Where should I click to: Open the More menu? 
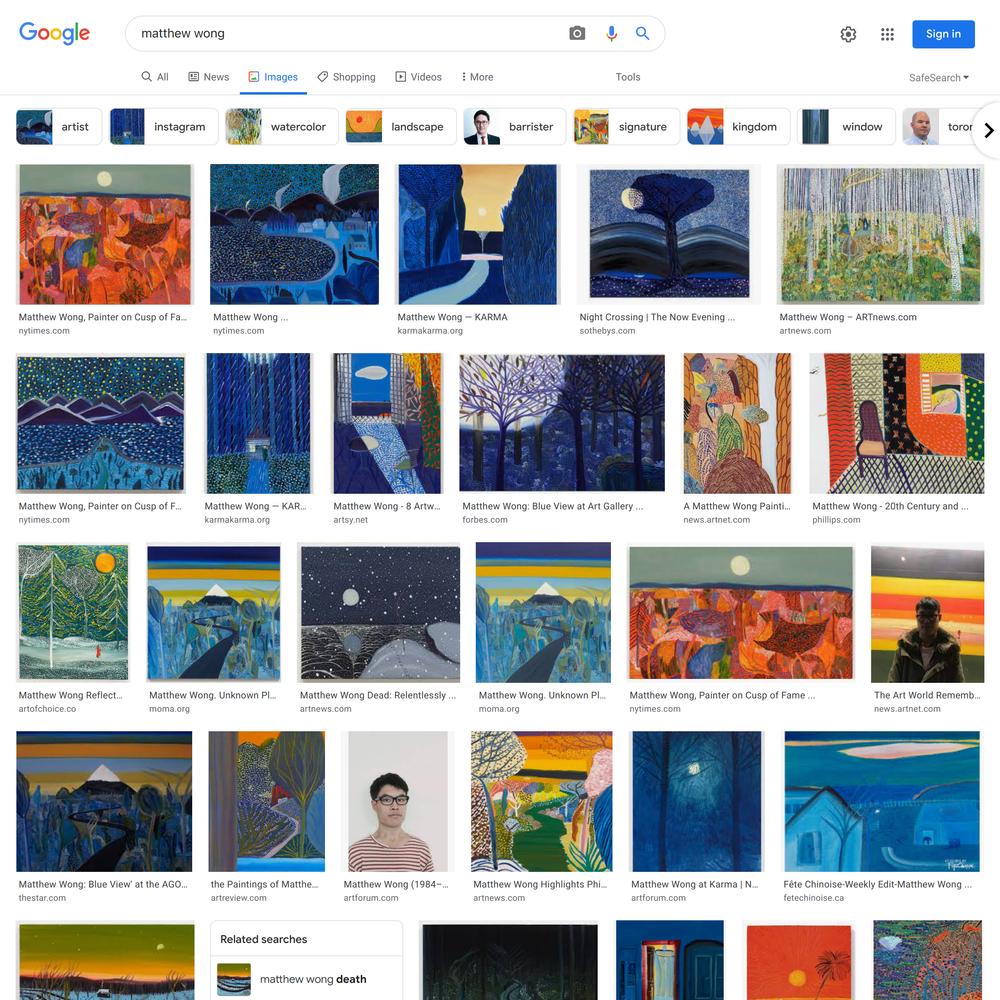(476, 77)
